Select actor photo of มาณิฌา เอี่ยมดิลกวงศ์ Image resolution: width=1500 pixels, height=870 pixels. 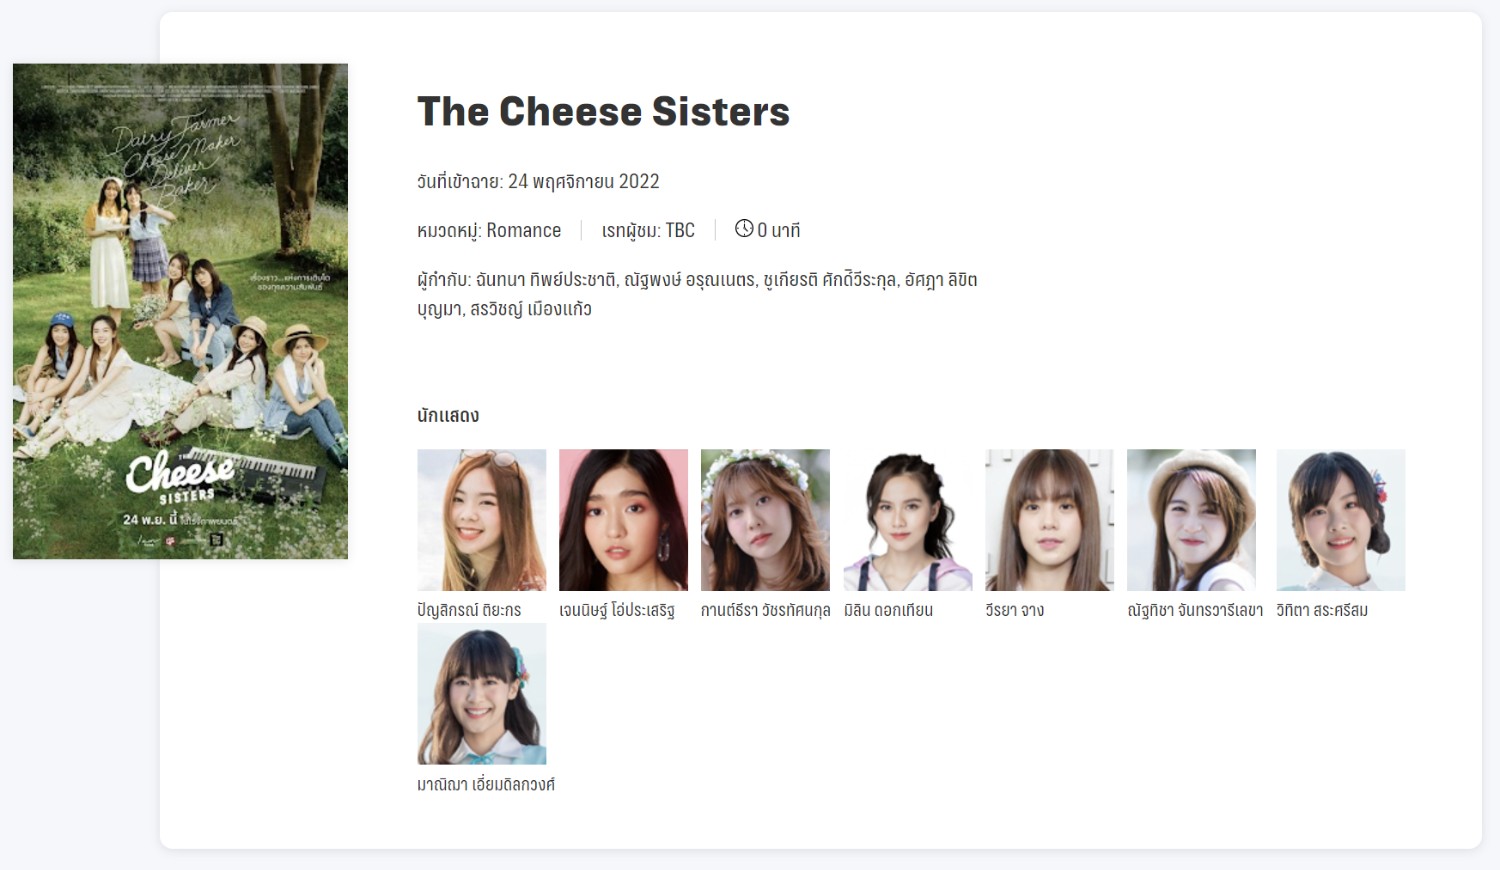point(482,694)
